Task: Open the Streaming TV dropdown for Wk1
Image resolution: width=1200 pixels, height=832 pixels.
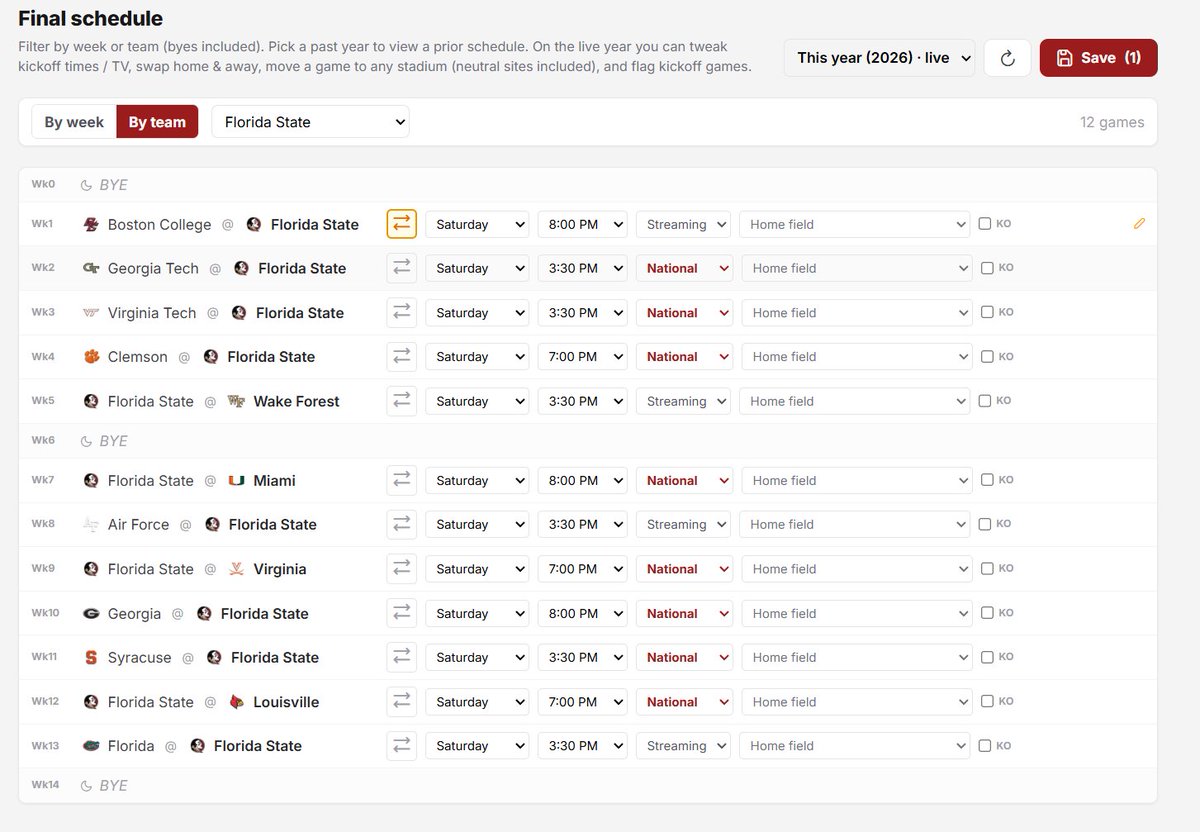Action: [x=683, y=224]
